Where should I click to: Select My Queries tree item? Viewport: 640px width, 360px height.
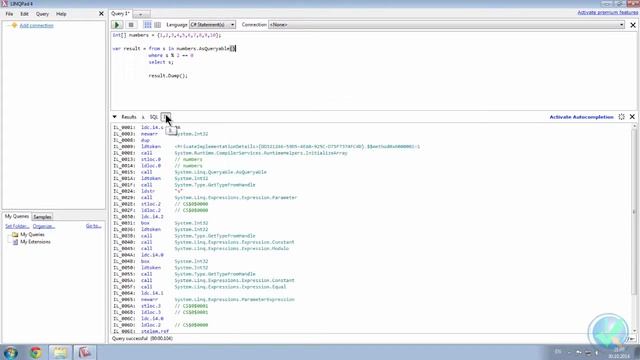32,235
